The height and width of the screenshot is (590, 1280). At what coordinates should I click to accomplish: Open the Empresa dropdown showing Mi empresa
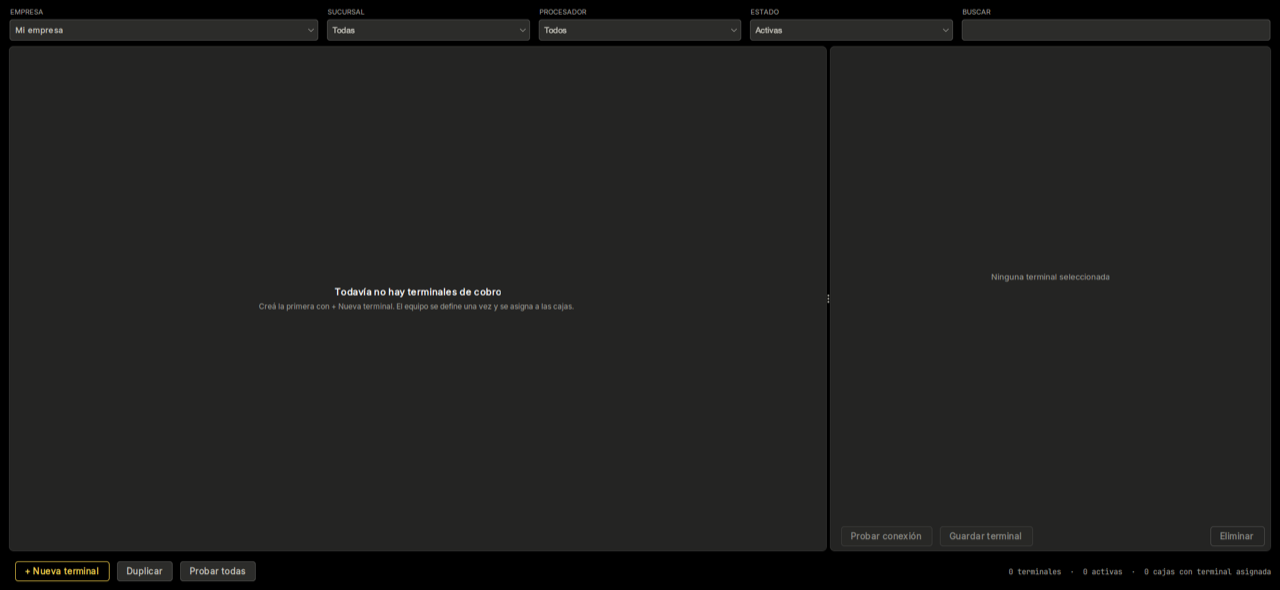[x=164, y=30]
